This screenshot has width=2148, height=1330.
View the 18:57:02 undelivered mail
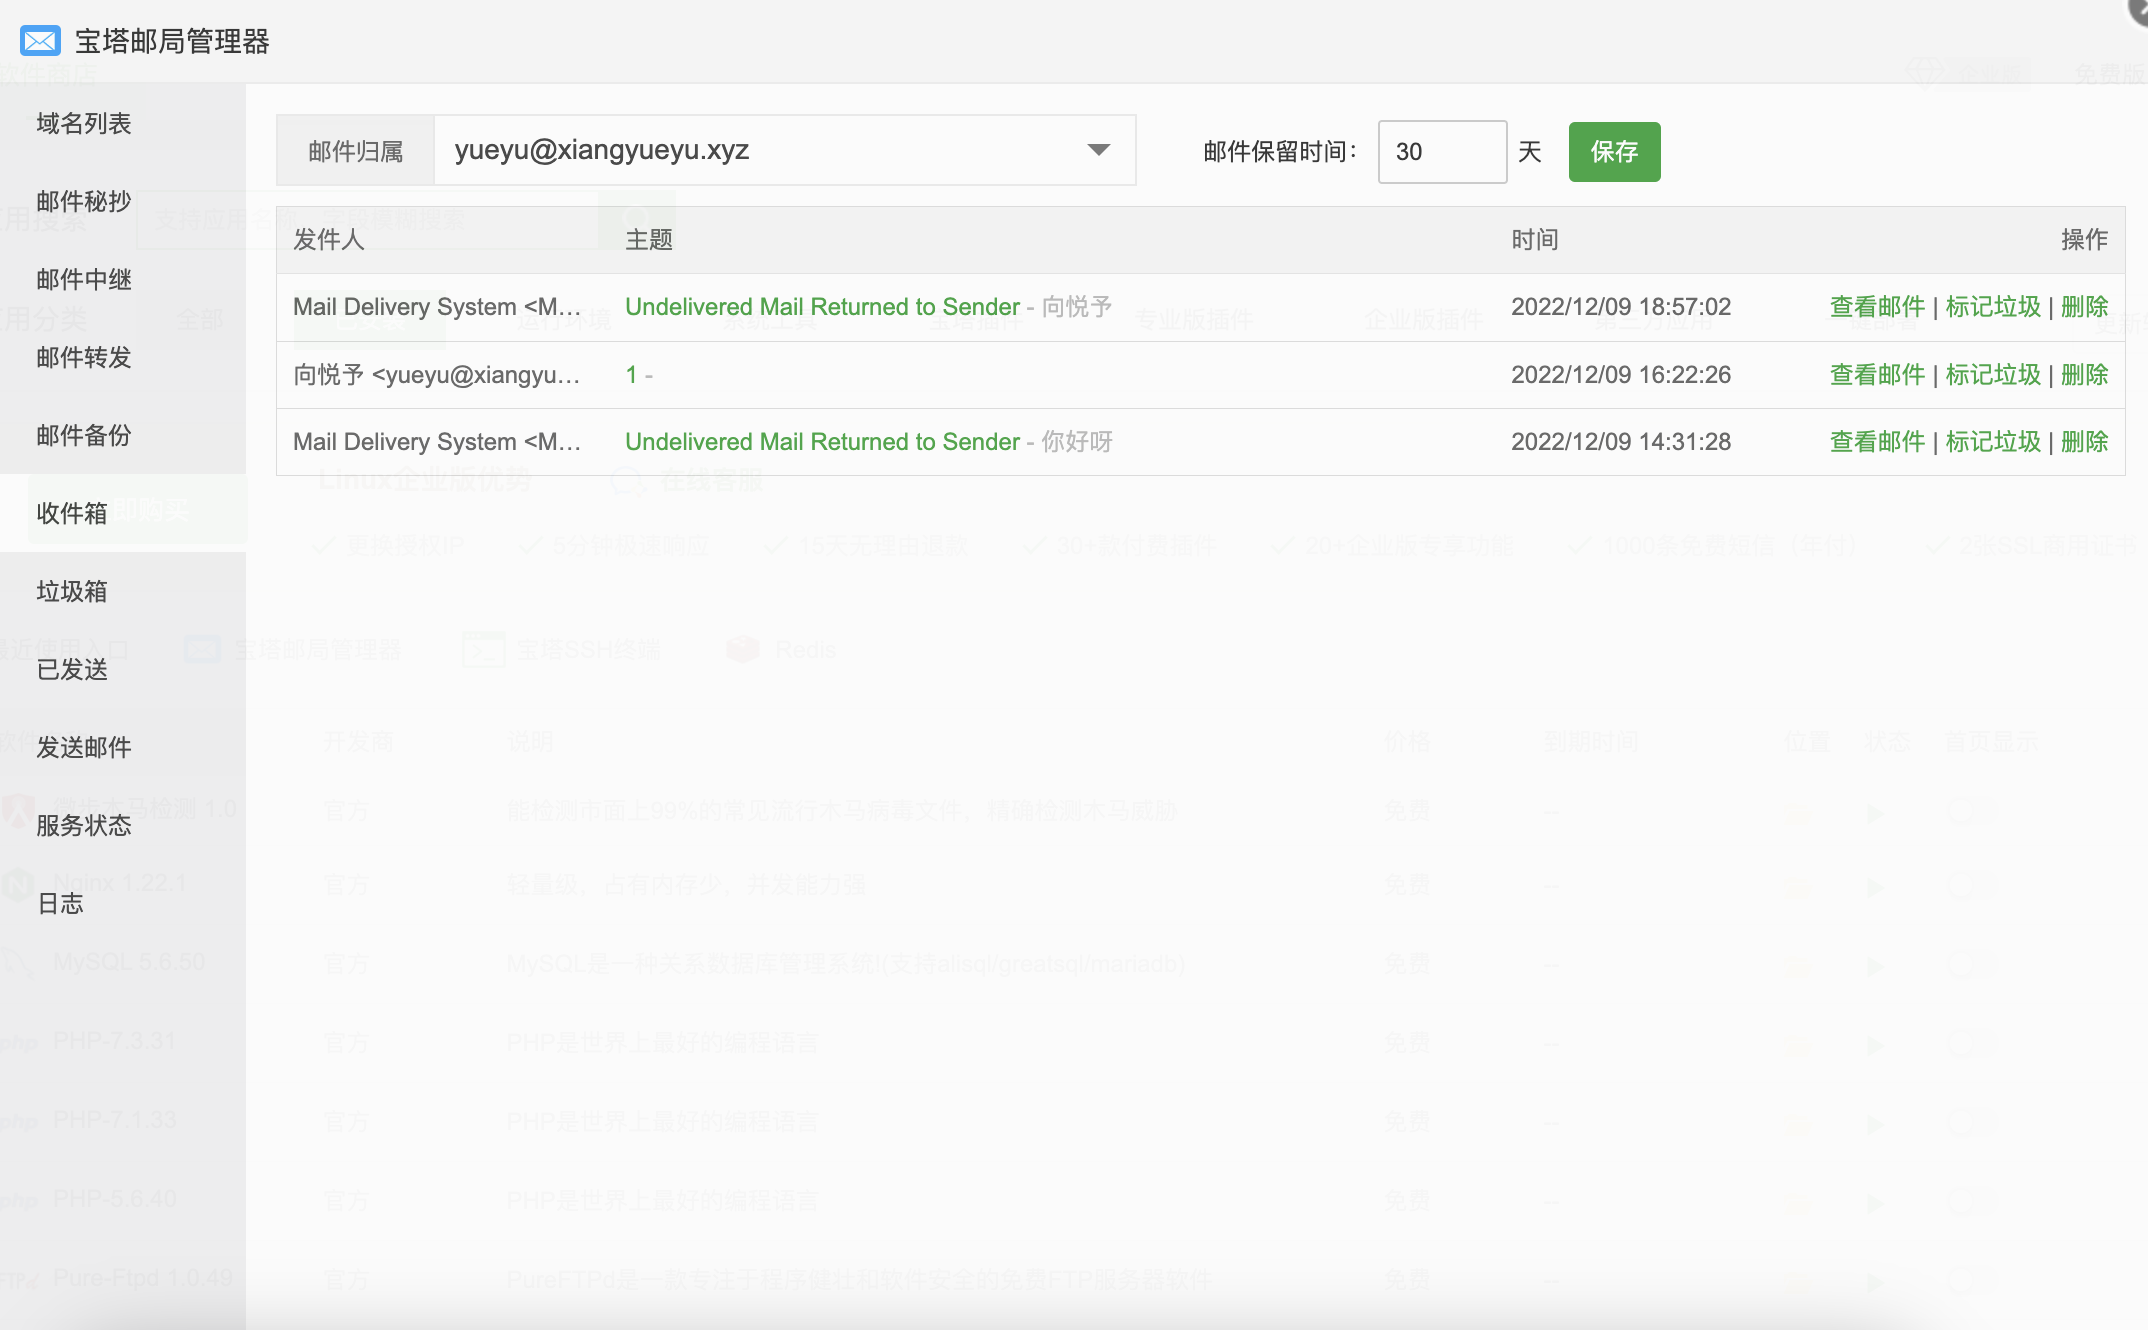click(x=1877, y=307)
